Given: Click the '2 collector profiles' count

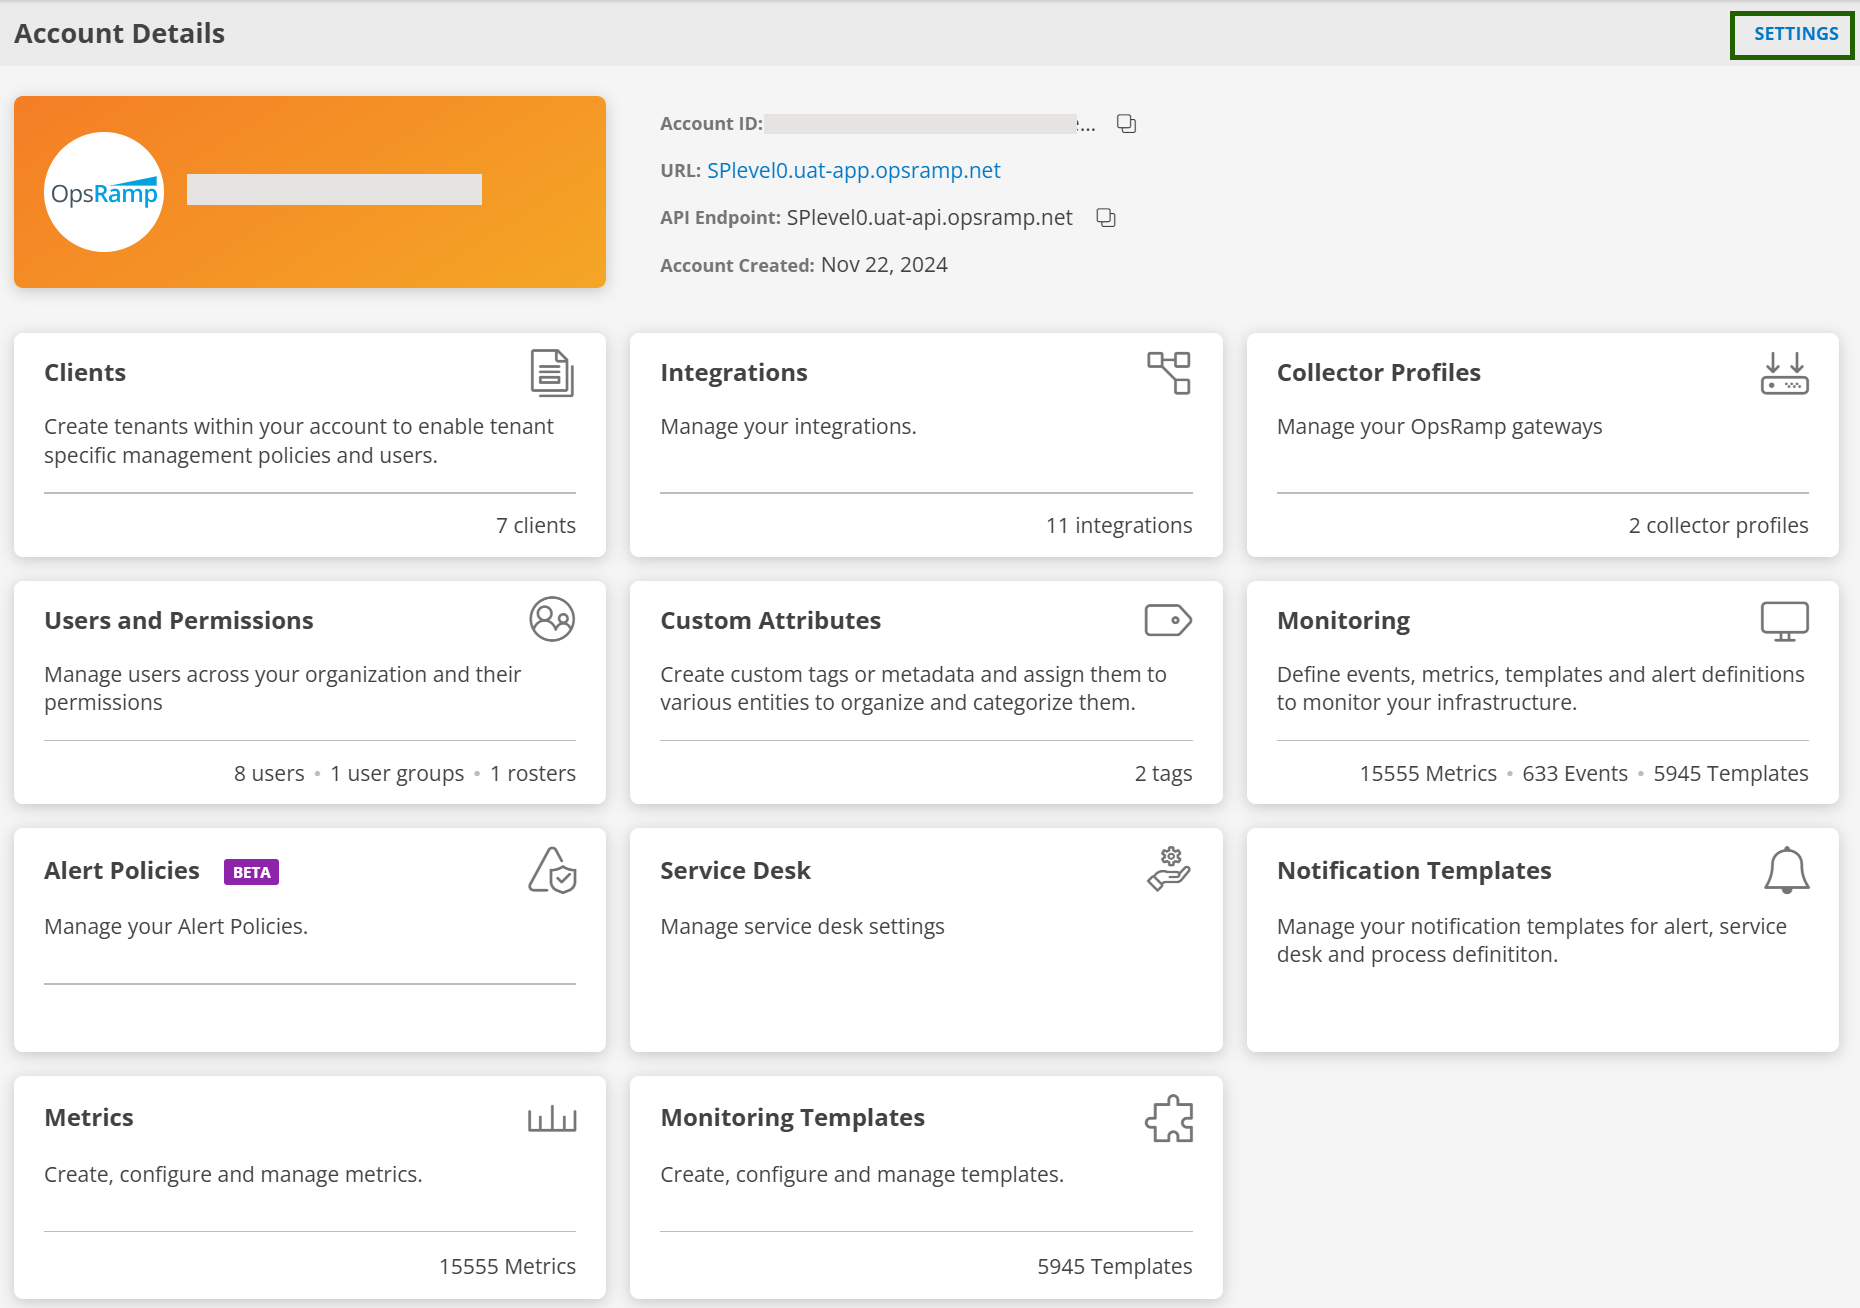Looking at the screenshot, I should pyautogui.click(x=1718, y=526).
